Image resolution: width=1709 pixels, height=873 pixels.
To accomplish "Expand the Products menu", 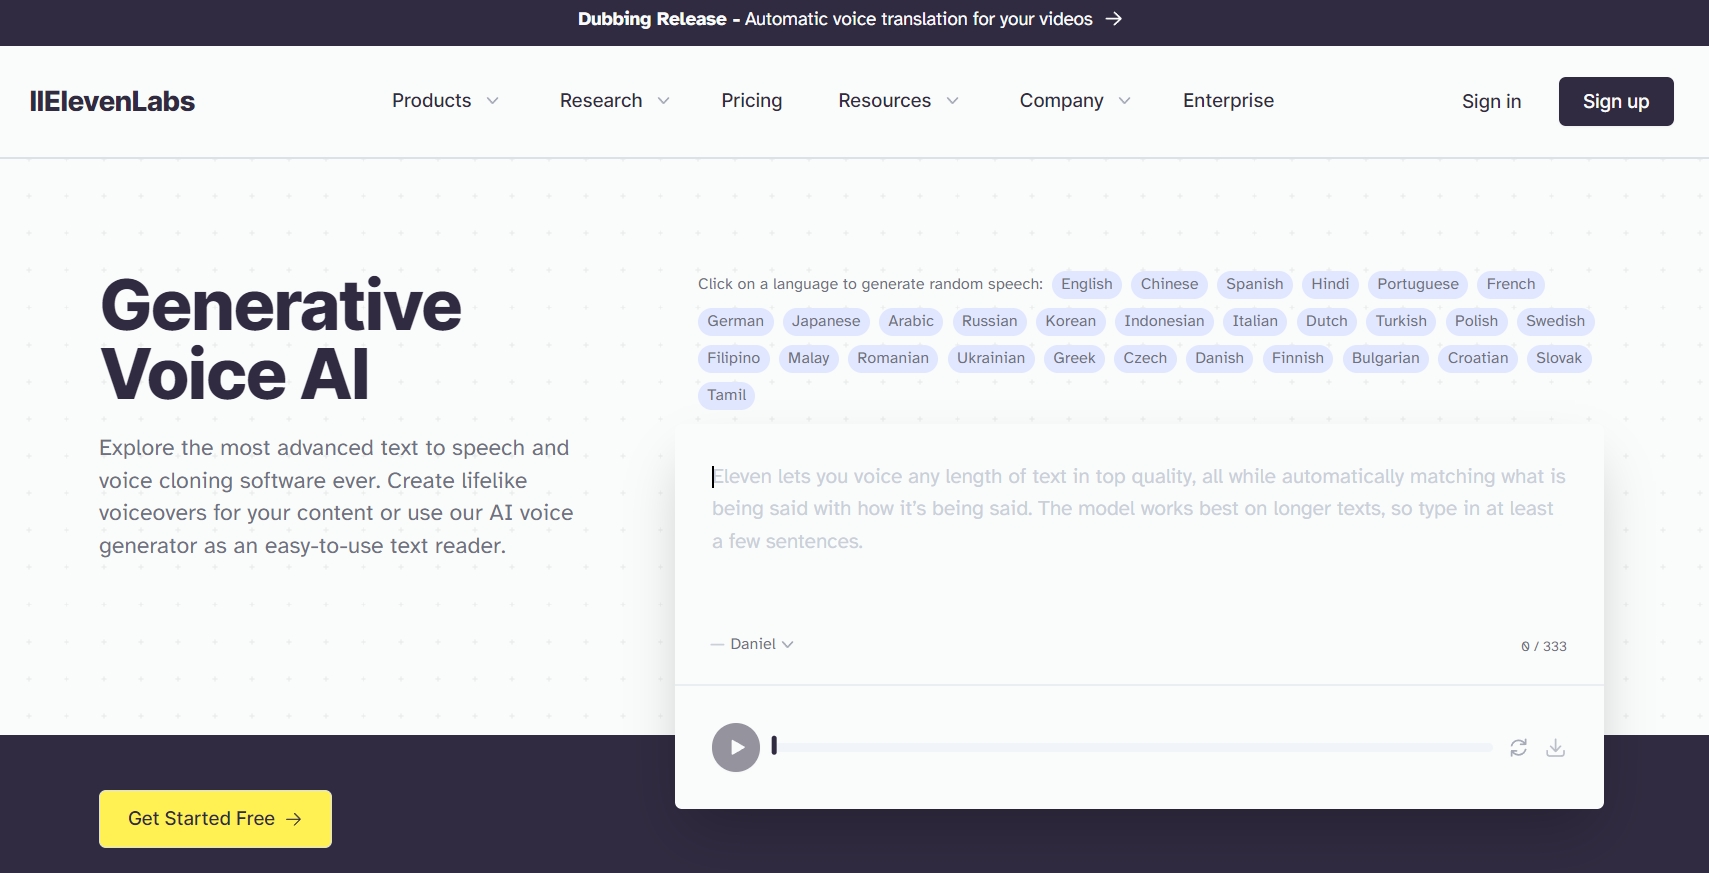I will [x=445, y=101].
